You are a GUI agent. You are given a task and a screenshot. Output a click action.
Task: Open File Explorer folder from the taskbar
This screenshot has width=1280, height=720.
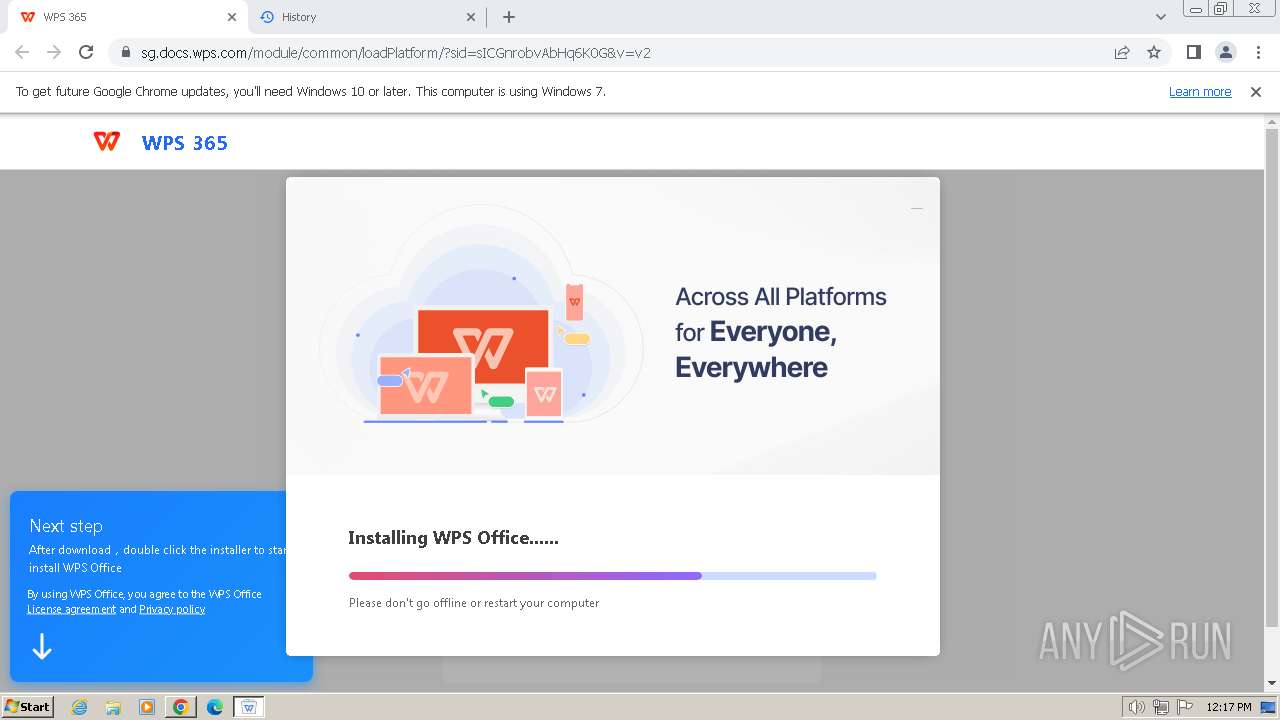point(113,707)
